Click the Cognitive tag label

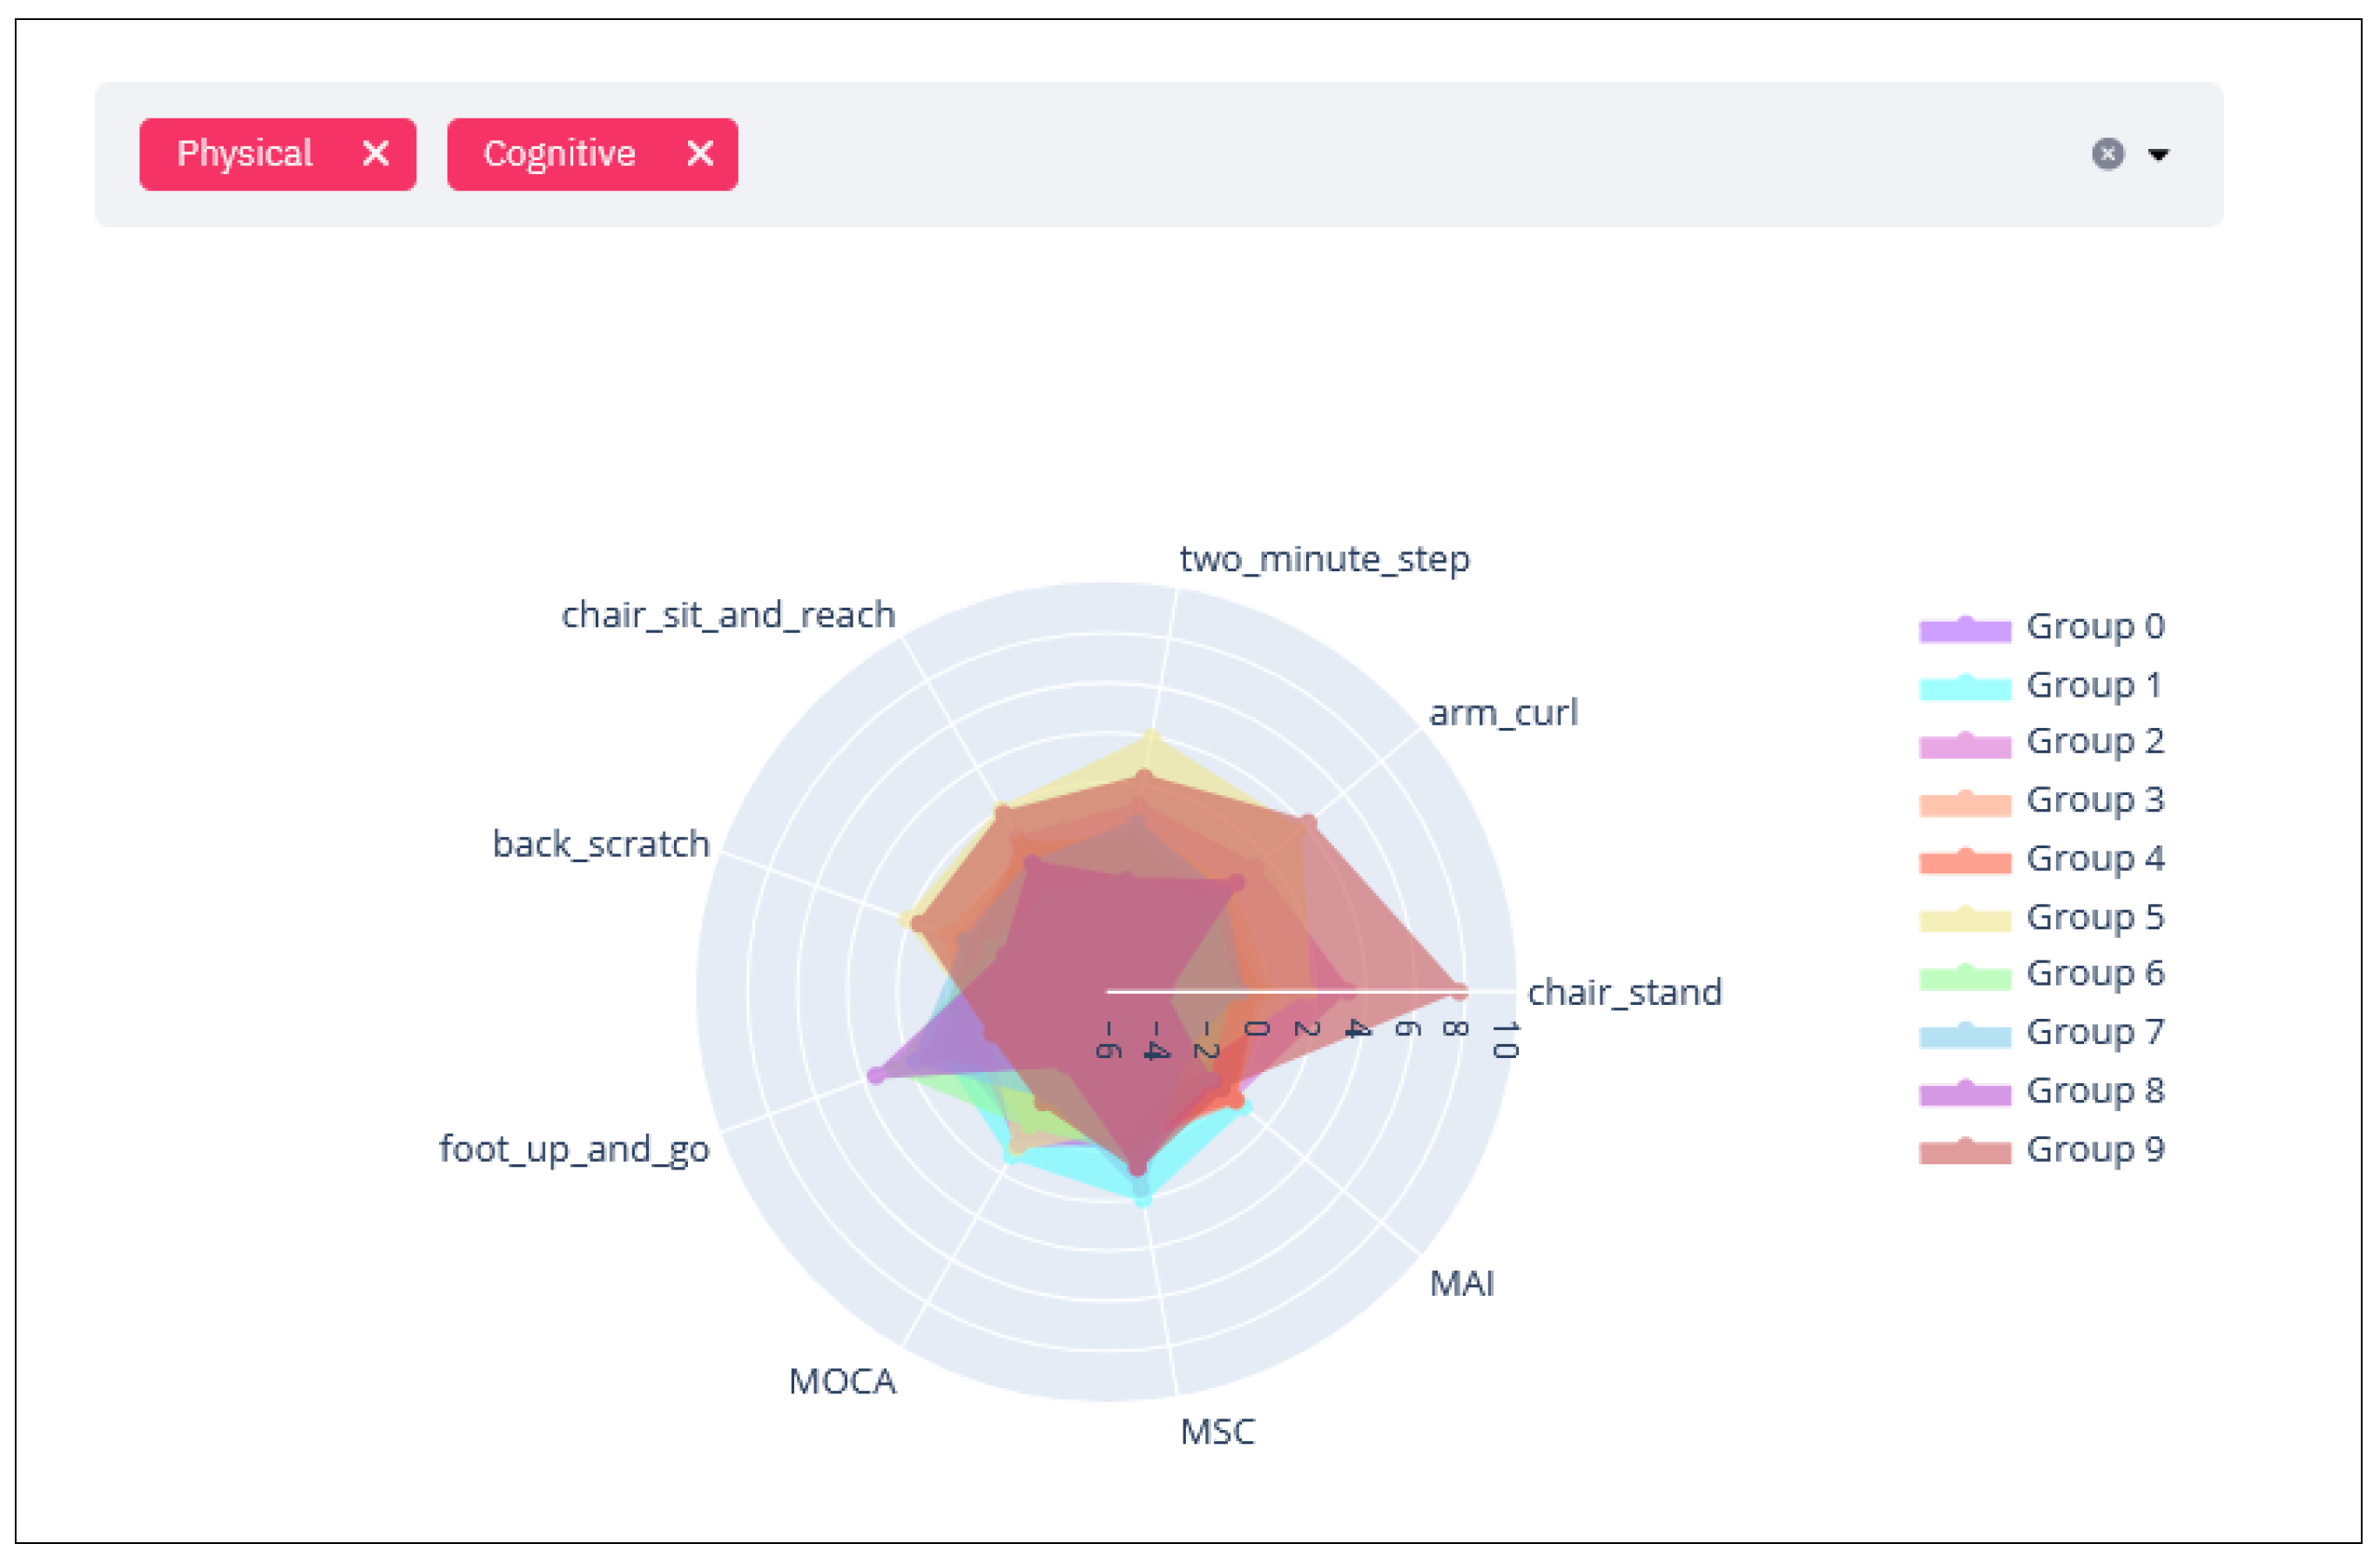pos(559,153)
